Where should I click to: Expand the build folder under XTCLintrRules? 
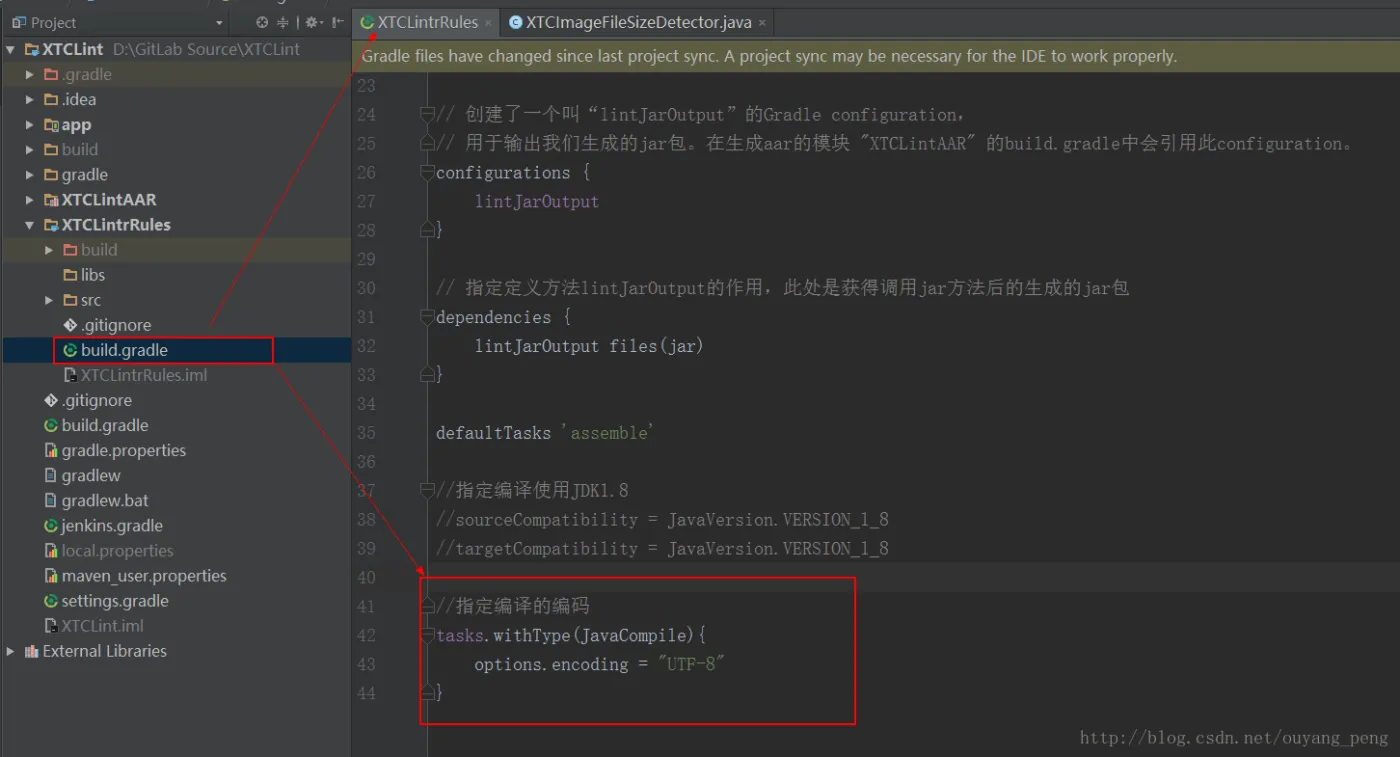pos(49,250)
